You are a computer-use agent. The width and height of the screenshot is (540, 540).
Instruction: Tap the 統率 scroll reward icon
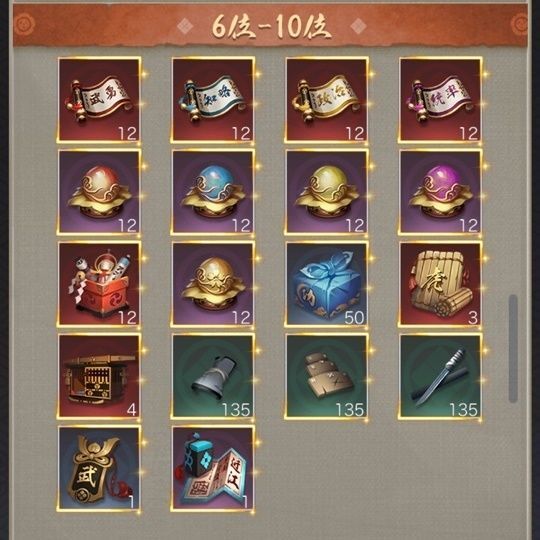tap(440, 100)
